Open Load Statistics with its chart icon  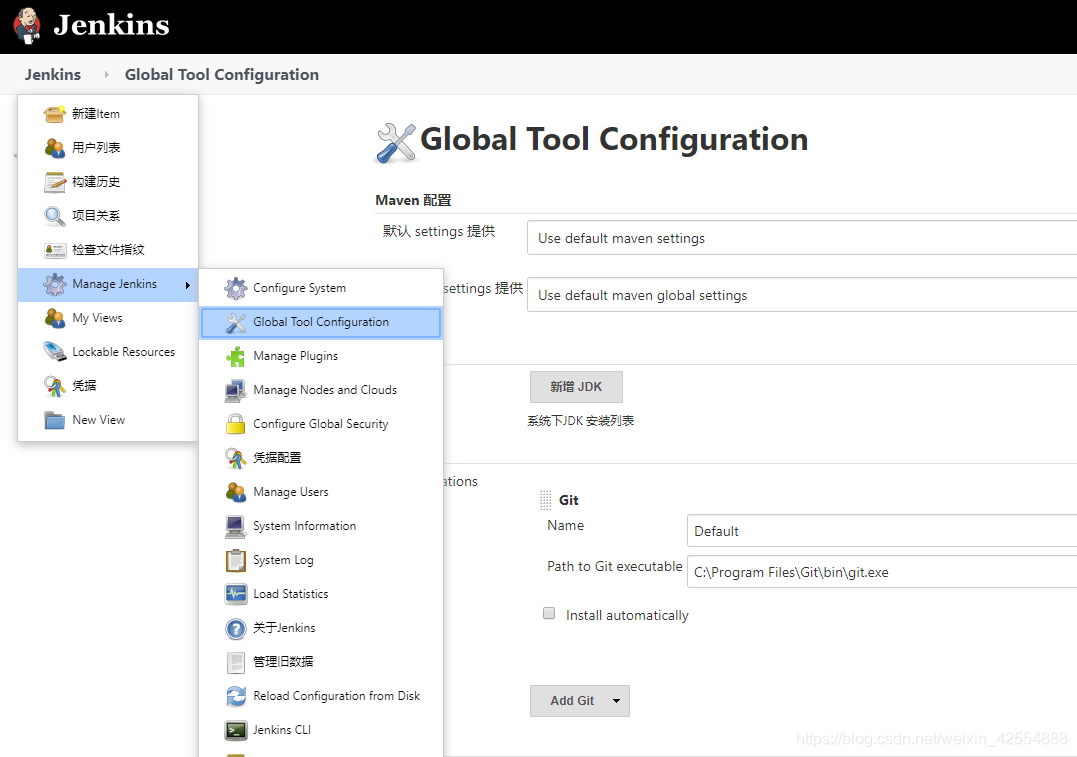pyautogui.click(x=236, y=594)
